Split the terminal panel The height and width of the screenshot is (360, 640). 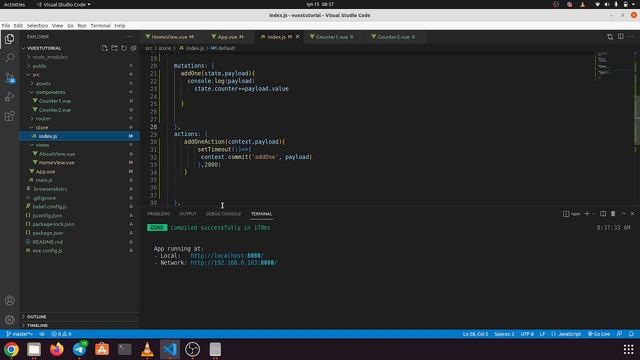pos(603,213)
